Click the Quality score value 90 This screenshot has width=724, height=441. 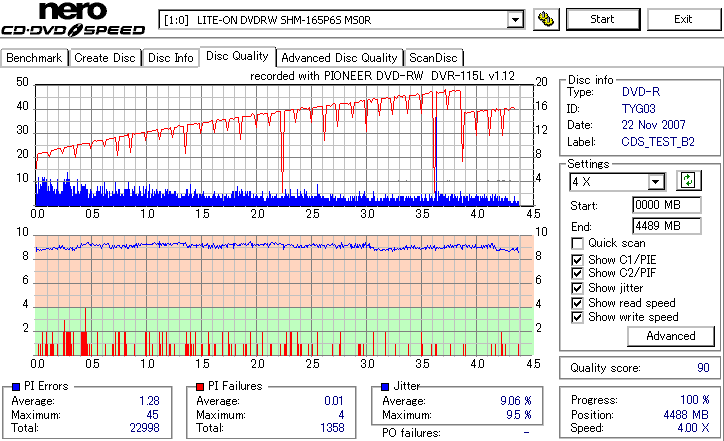tap(703, 368)
